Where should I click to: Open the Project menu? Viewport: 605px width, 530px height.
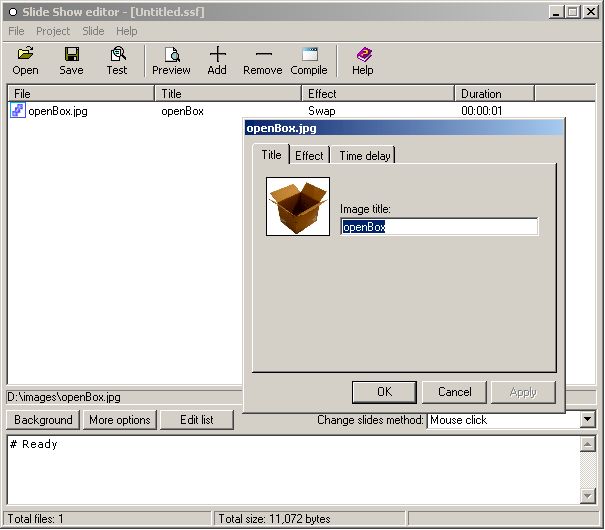coord(53,31)
